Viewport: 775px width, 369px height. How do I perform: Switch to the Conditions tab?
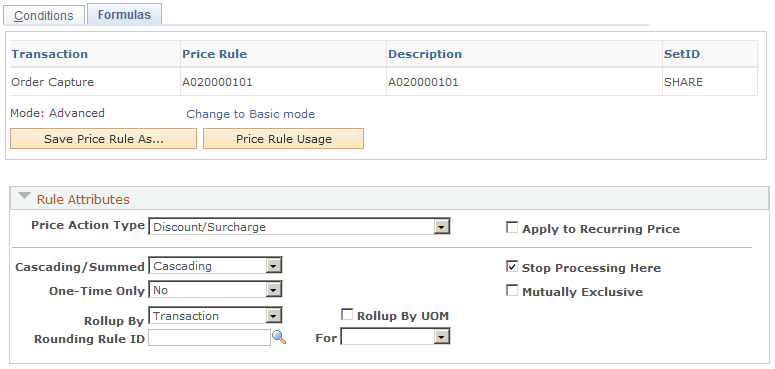tap(43, 16)
